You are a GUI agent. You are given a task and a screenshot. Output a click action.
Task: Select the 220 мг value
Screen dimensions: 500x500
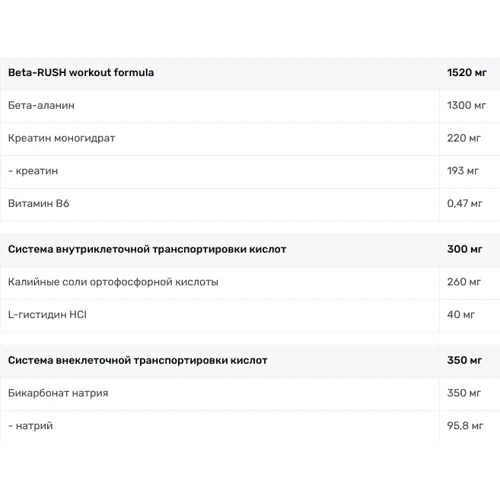click(464, 138)
